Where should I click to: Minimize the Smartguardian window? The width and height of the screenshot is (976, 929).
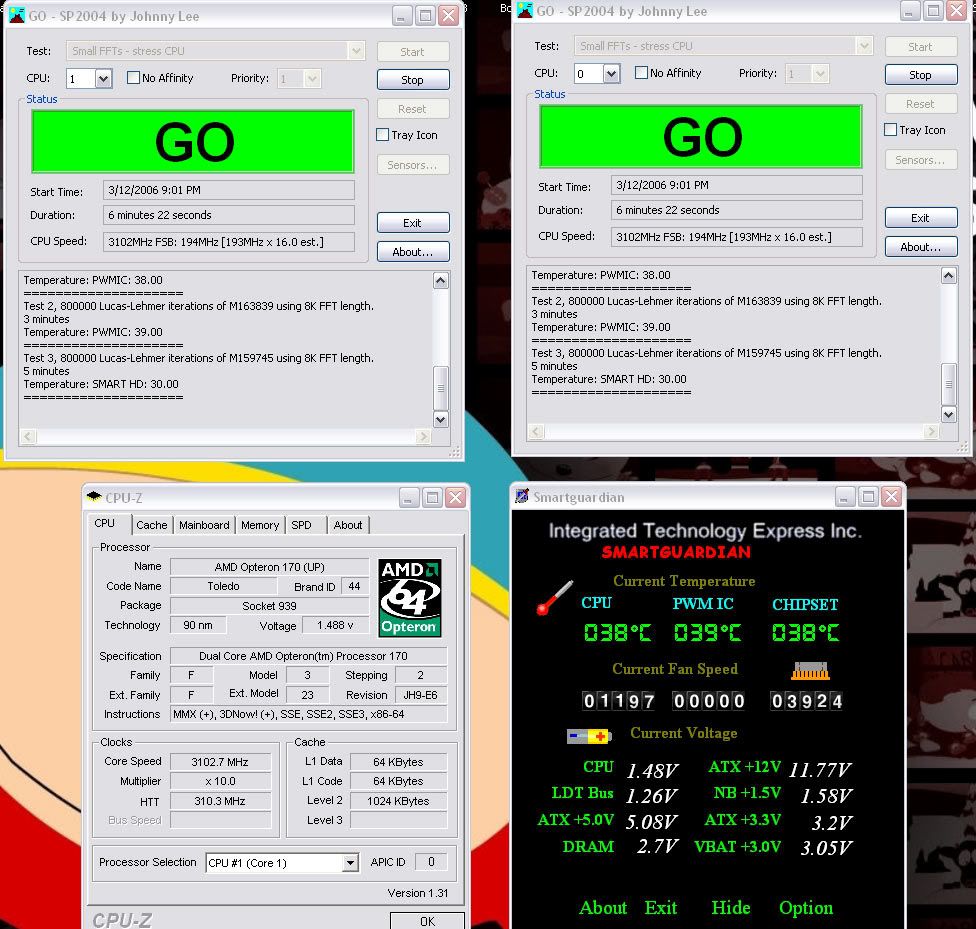pyautogui.click(x=844, y=496)
